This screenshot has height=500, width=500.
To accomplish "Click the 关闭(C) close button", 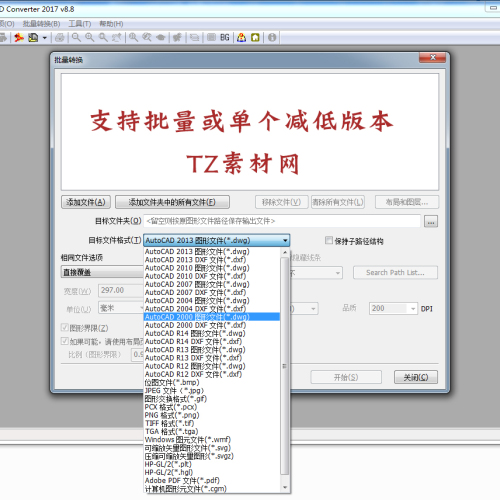I will point(416,377).
